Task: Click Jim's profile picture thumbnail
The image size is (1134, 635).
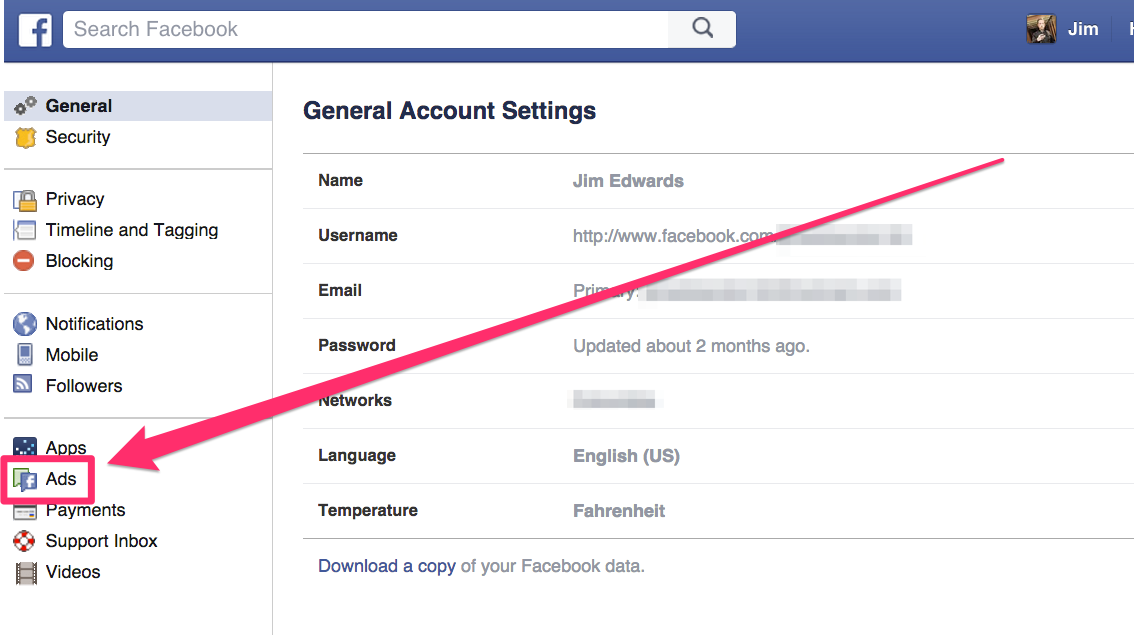Action: click(1041, 29)
